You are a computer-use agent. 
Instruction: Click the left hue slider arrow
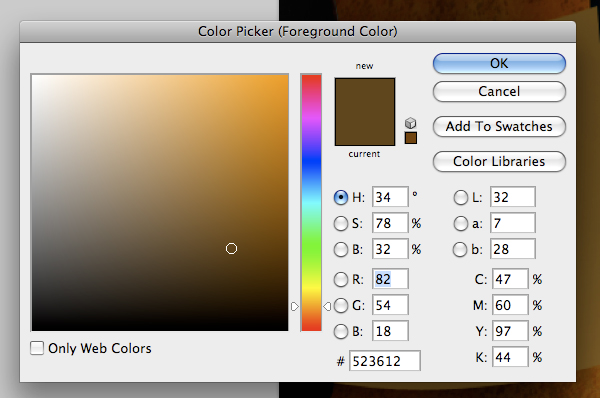[x=295, y=307]
